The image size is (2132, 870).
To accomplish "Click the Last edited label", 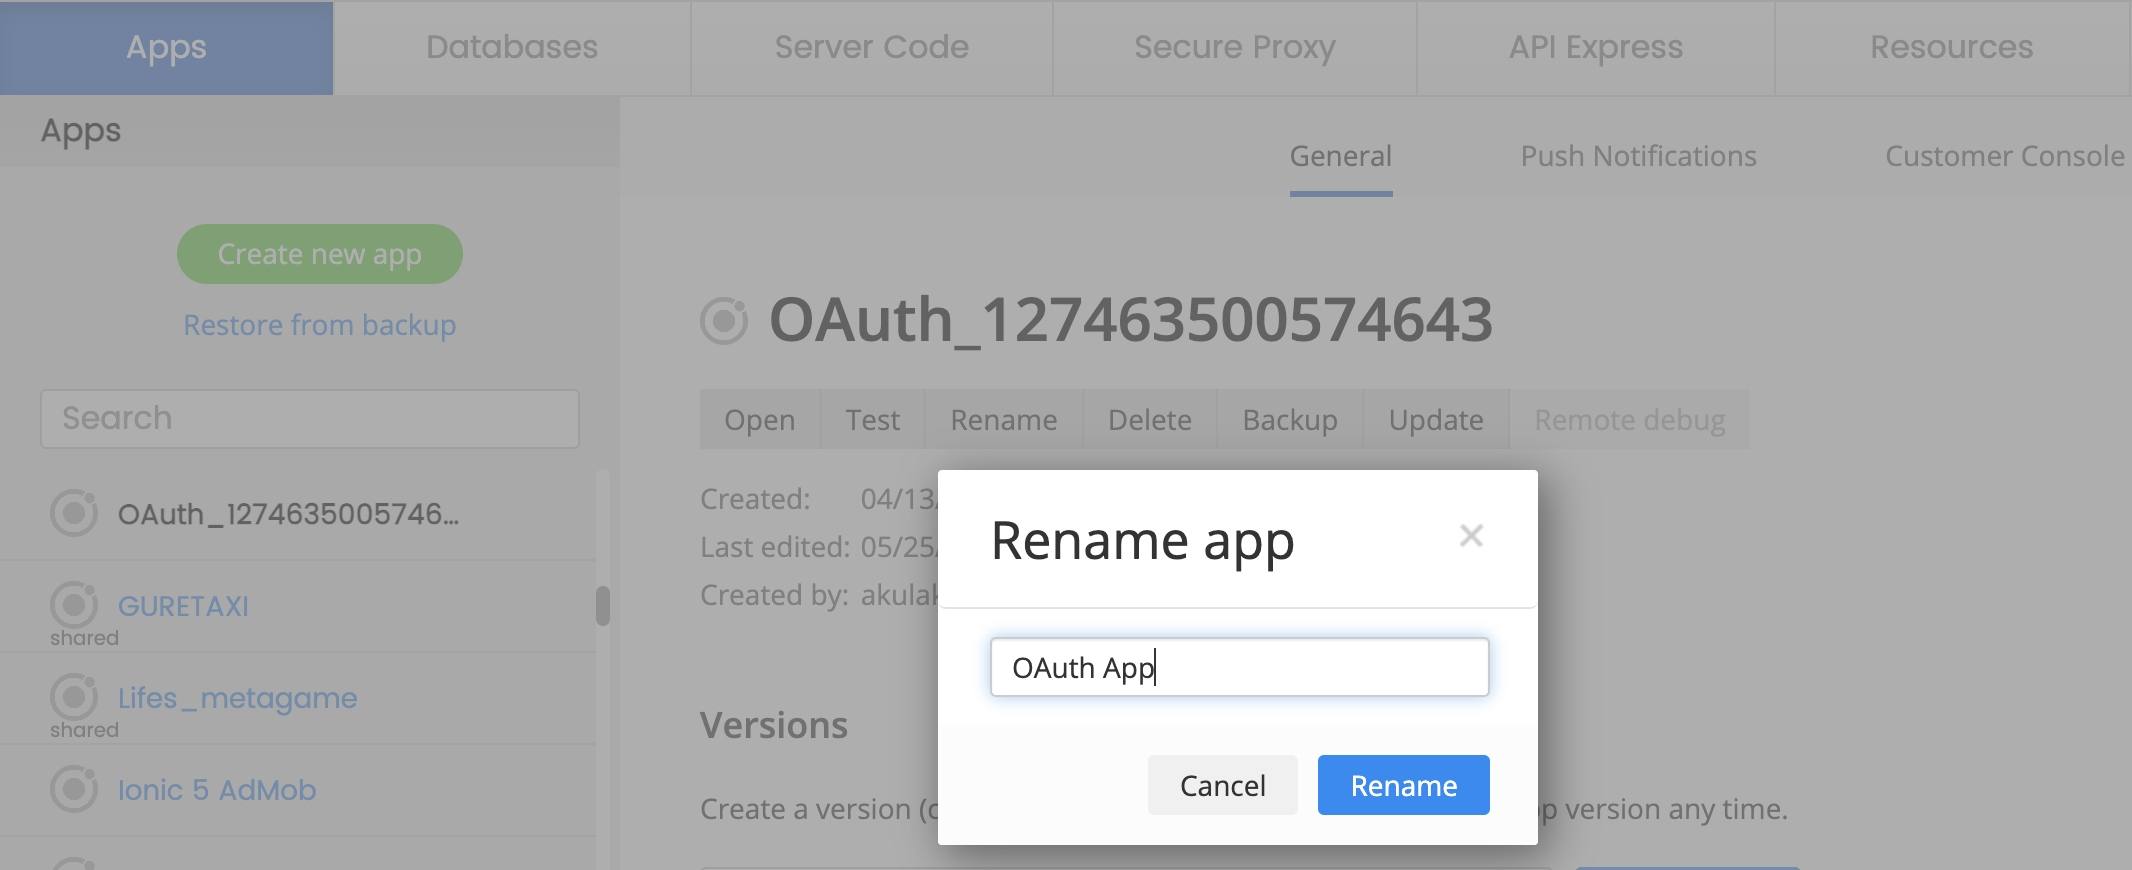I will 775,547.
